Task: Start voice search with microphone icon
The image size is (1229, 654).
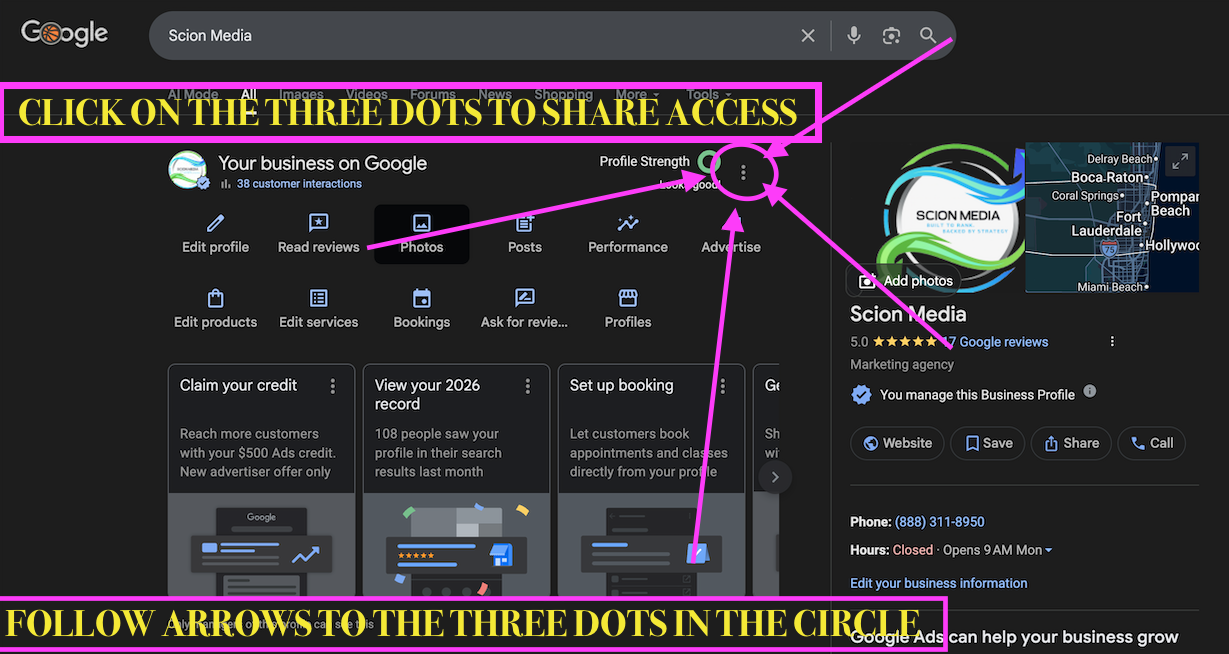Action: click(x=854, y=36)
